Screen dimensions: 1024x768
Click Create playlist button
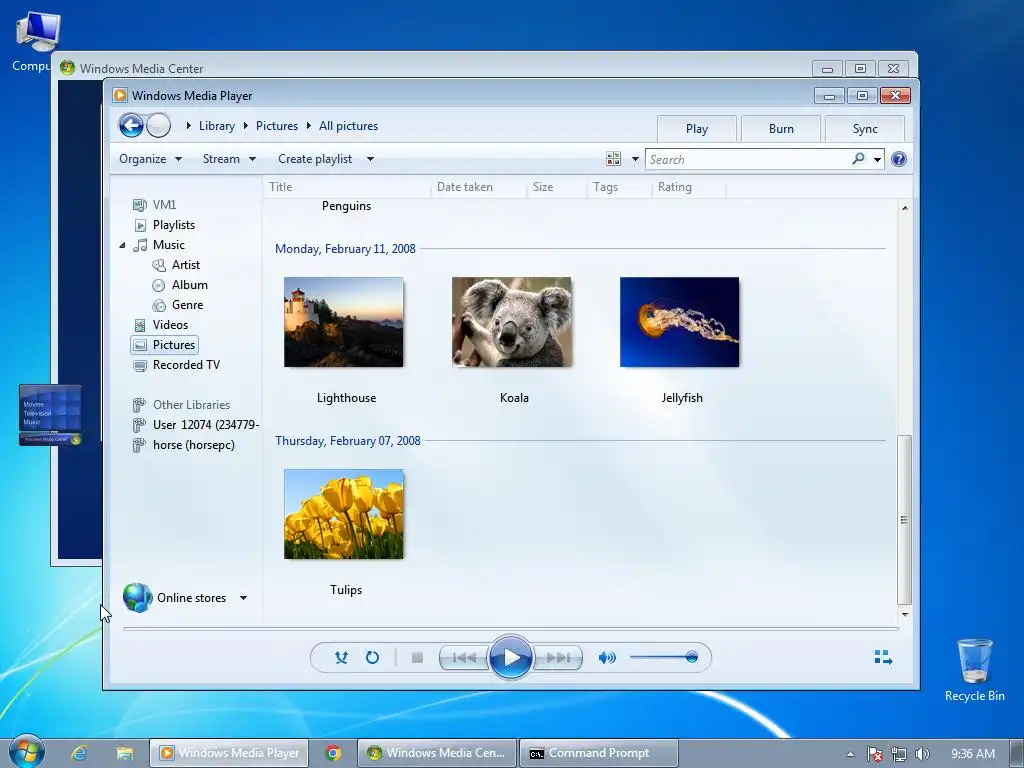[315, 159]
